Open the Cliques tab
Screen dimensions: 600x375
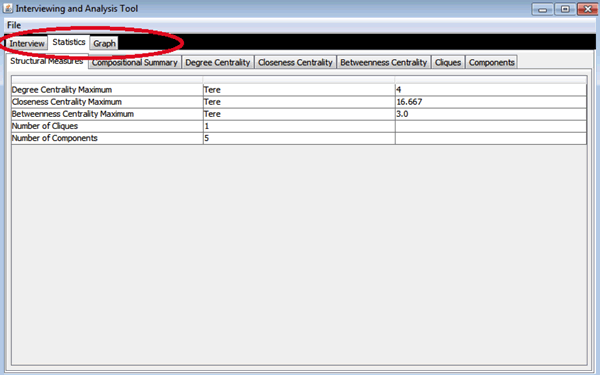pos(448,62)
